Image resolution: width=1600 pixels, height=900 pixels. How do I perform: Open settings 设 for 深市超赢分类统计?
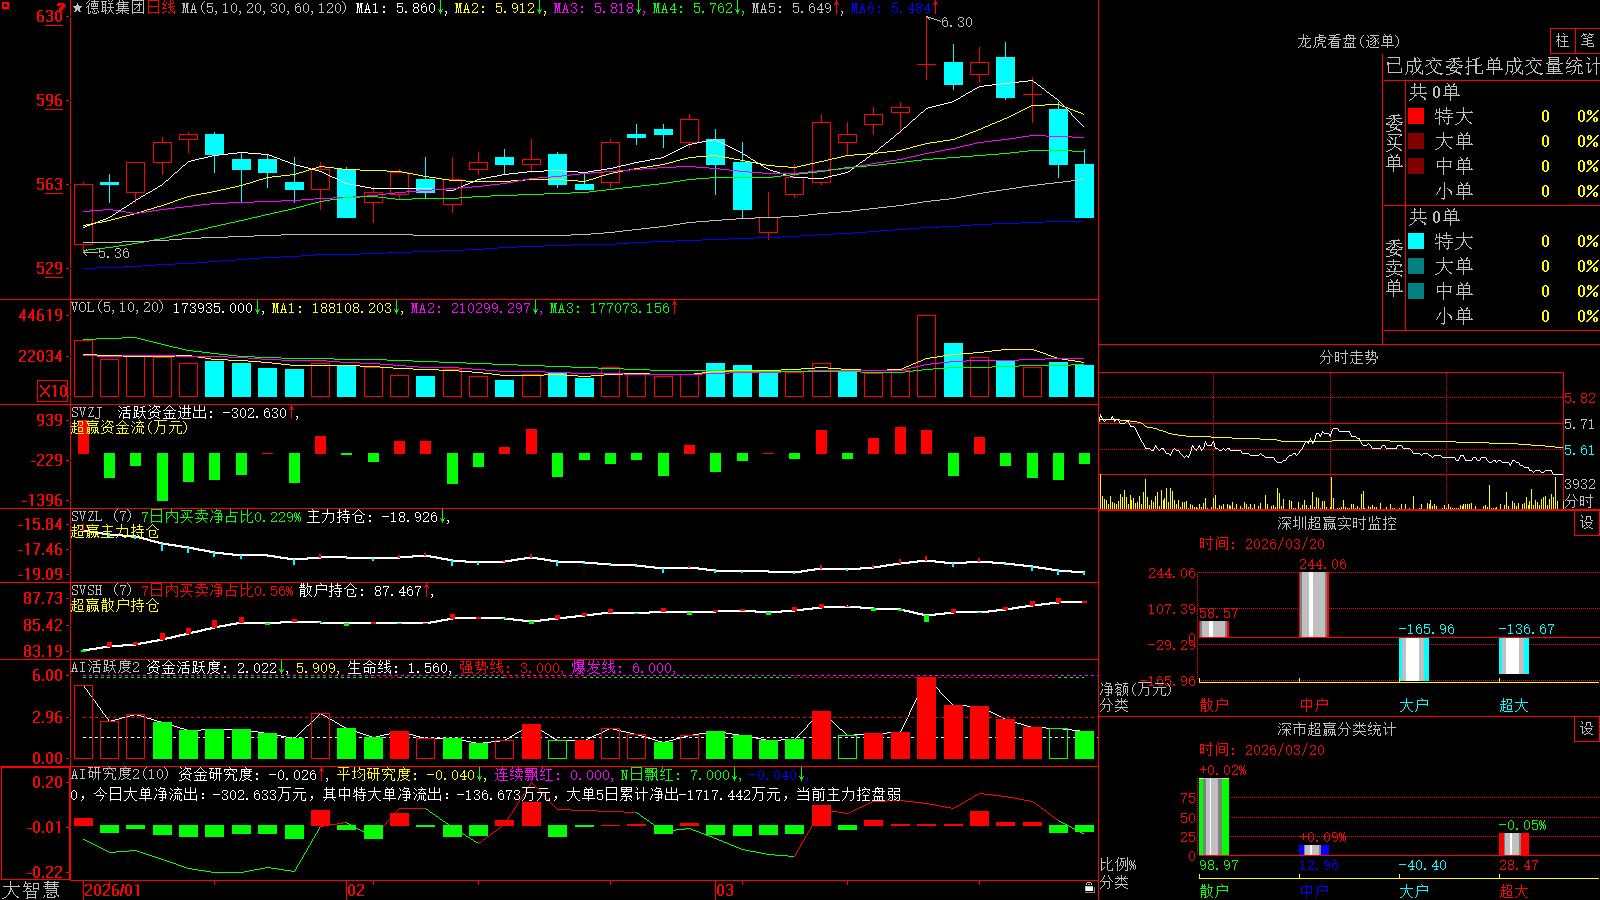point(1587,729)
